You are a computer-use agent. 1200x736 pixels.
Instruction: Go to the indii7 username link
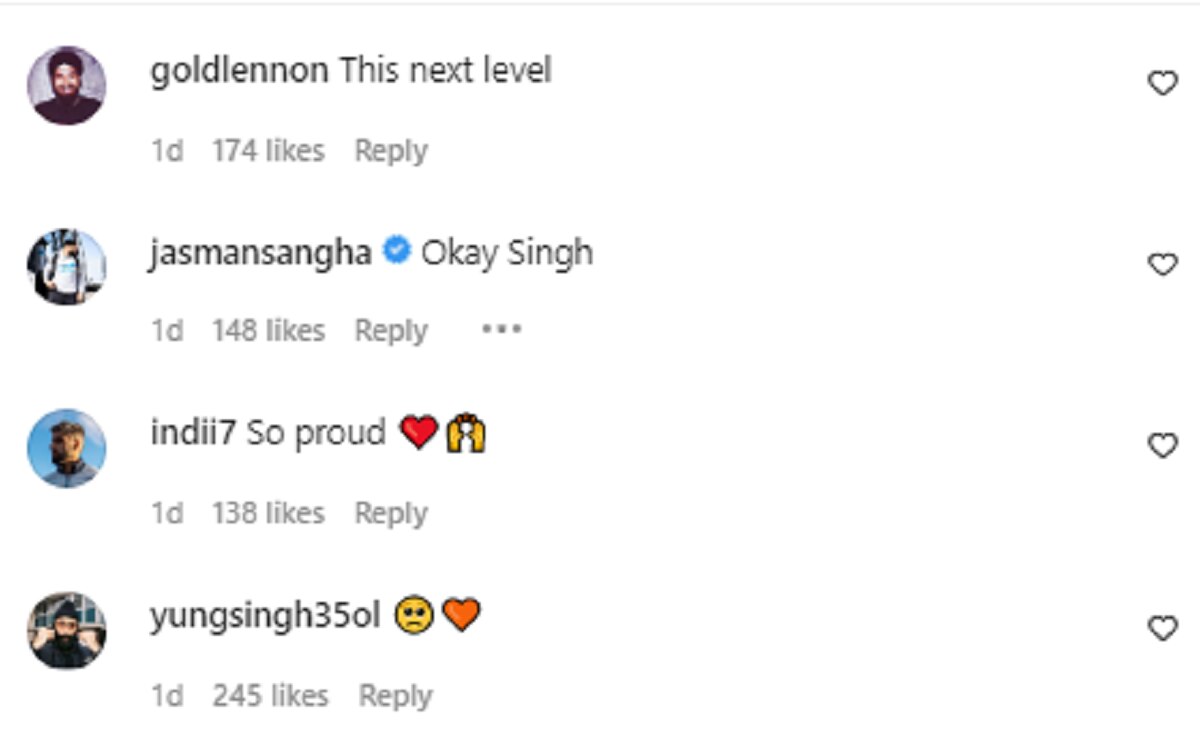pos(192,433)
